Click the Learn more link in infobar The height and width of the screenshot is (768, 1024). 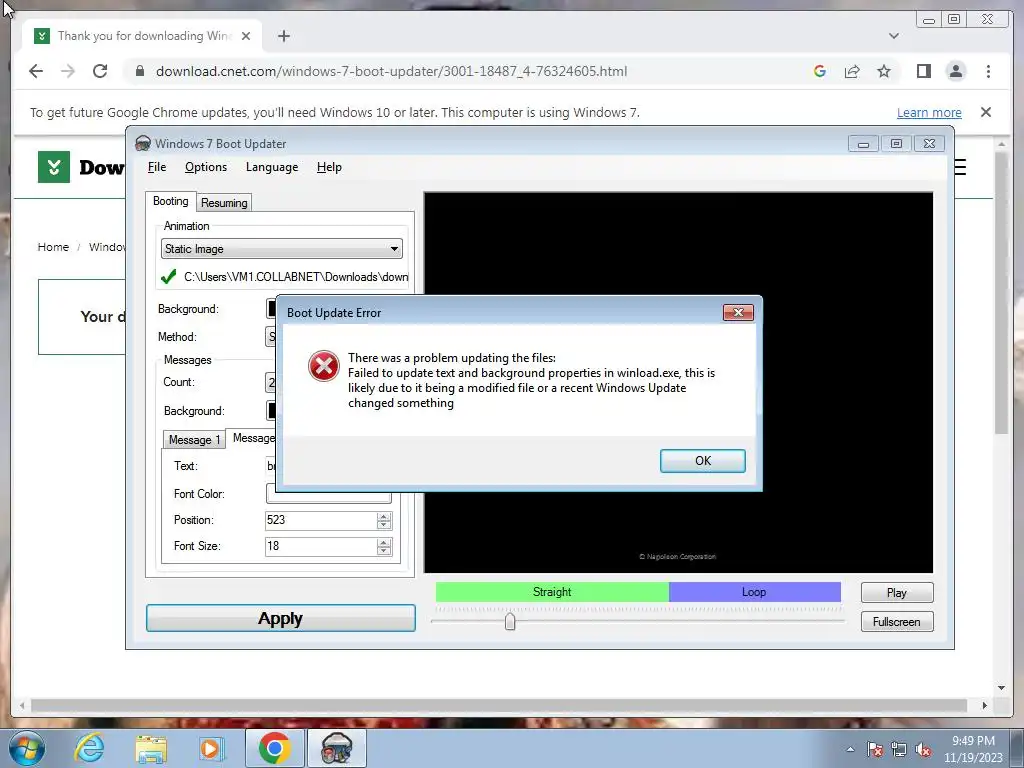coord(929,112)
